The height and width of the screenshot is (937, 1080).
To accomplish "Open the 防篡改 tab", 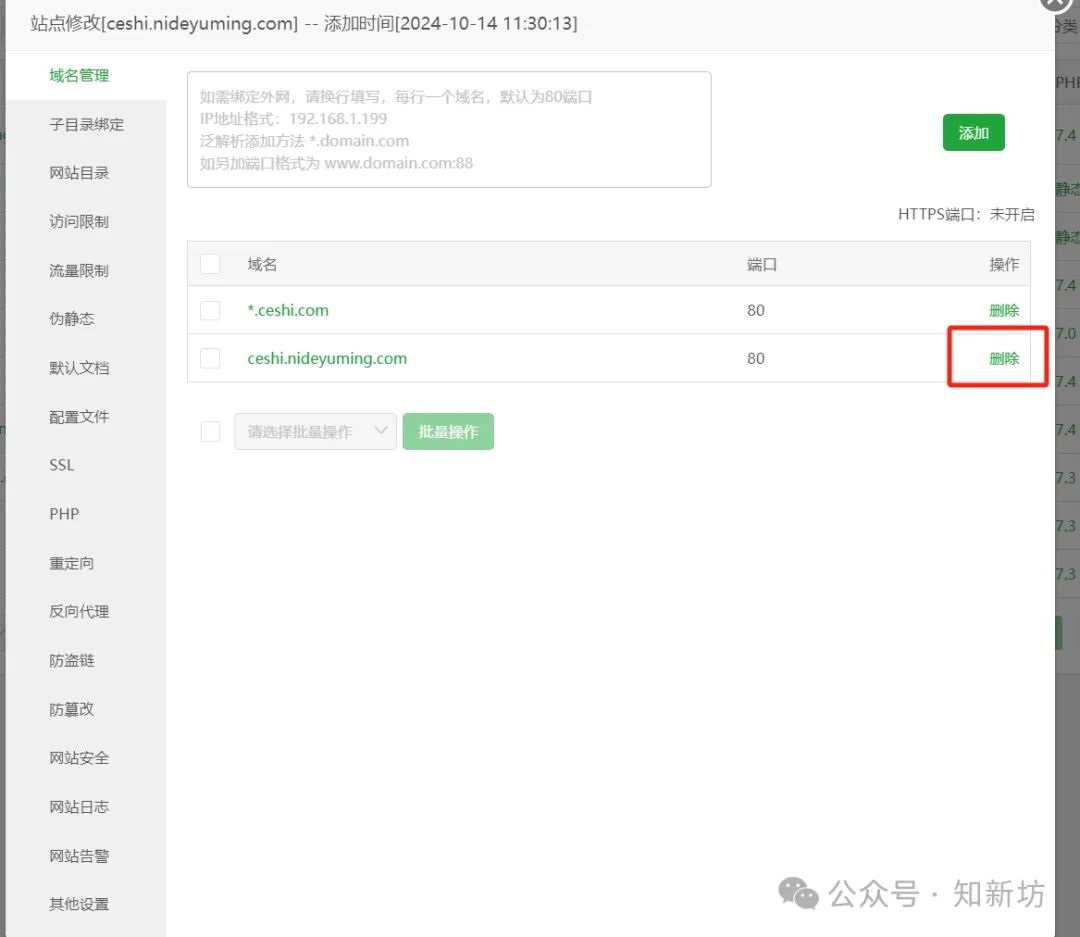I will point(71,709).
